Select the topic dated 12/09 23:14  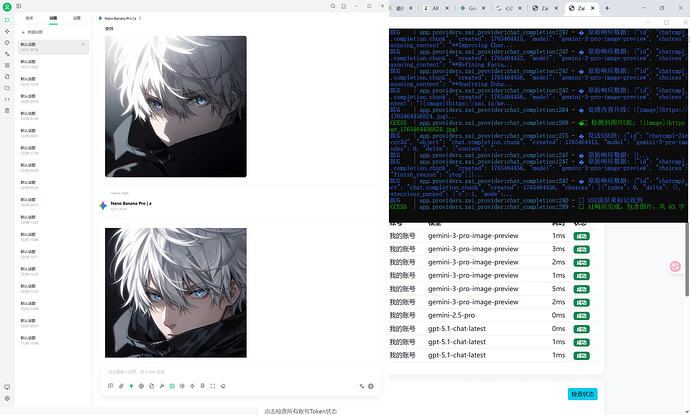pos(53,99)
